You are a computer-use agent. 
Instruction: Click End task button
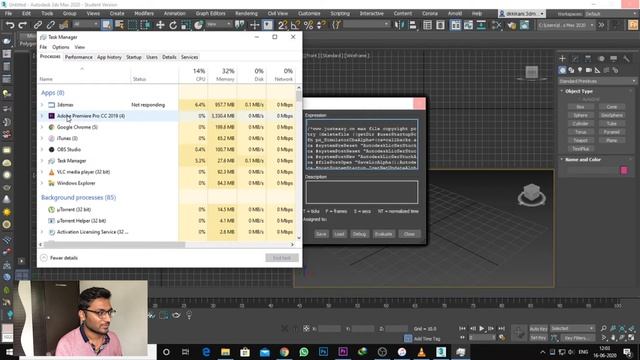click(282, 258)
